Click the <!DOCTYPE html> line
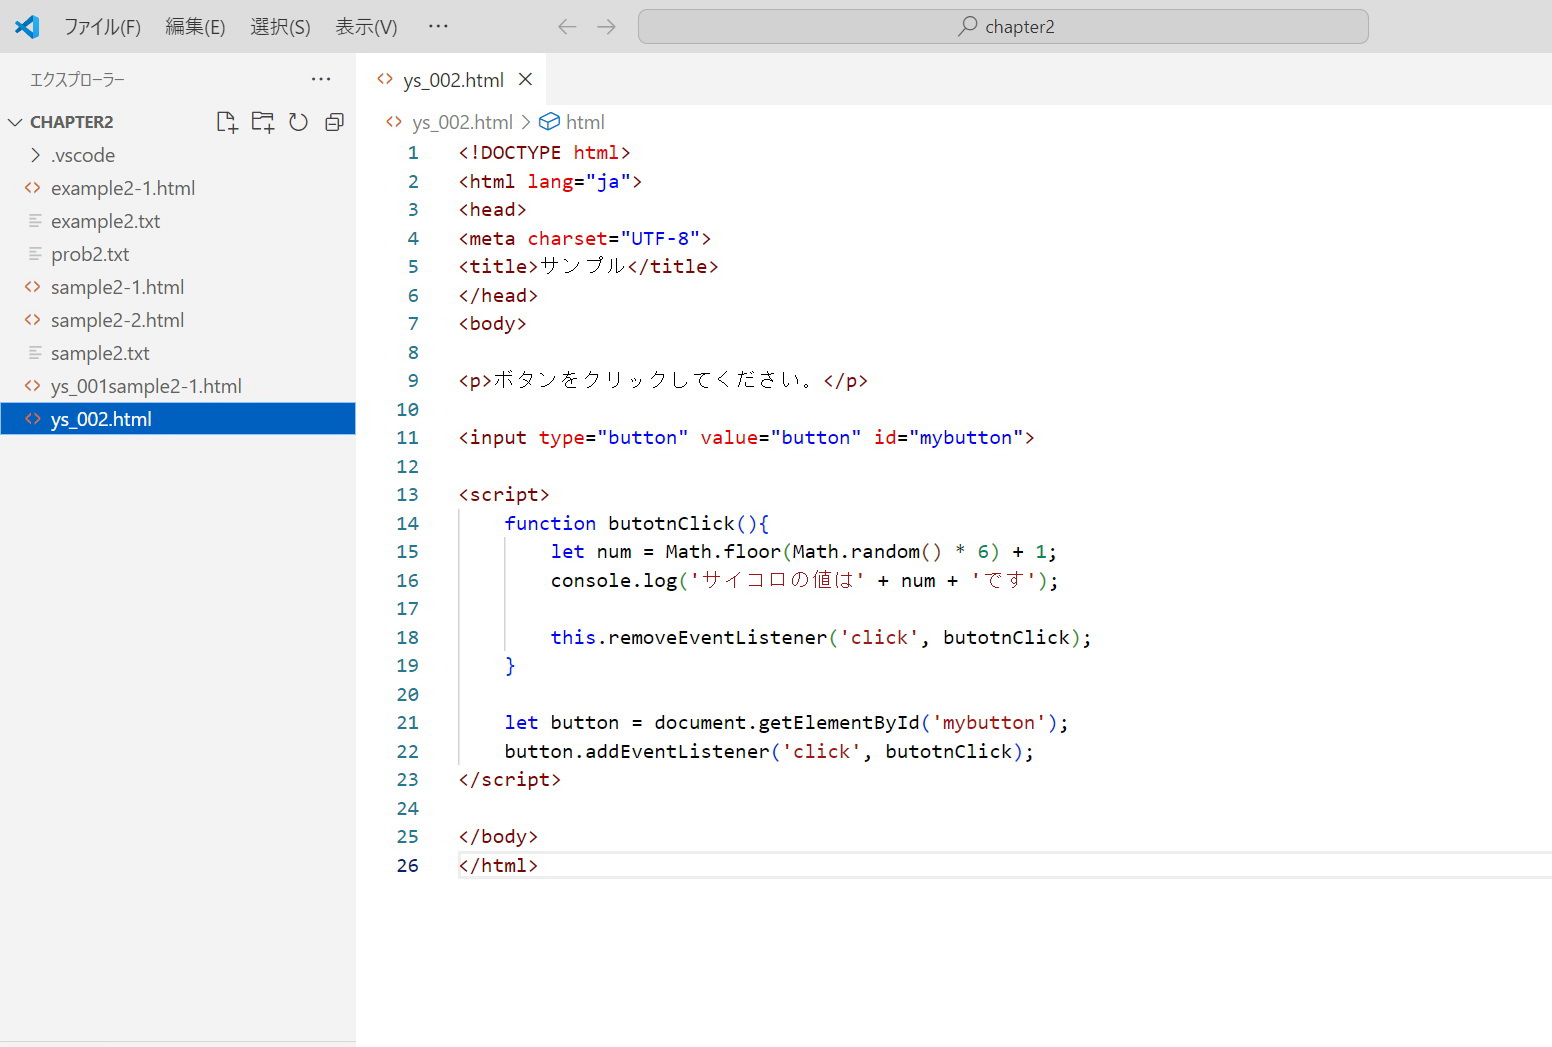Image resolution: width=1552 pixels, height=1047 pixels. tap(545, 153)
